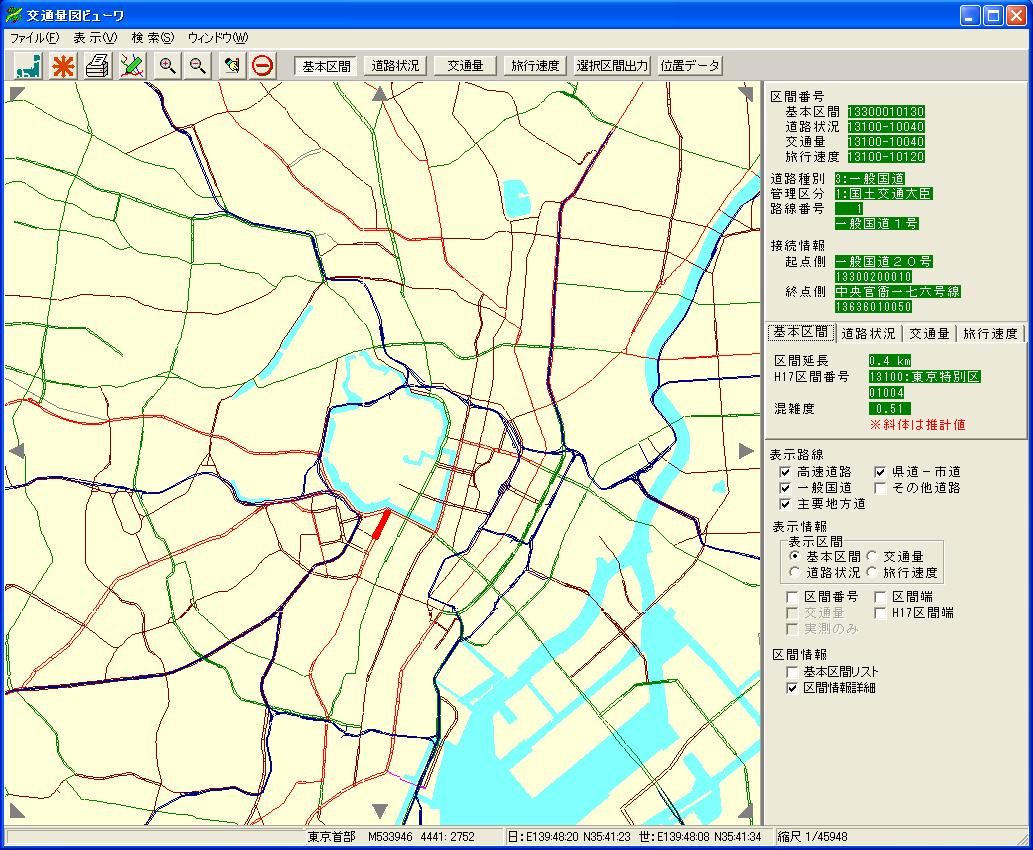Click the Japan map overview toolbar icon

[29, 66]
